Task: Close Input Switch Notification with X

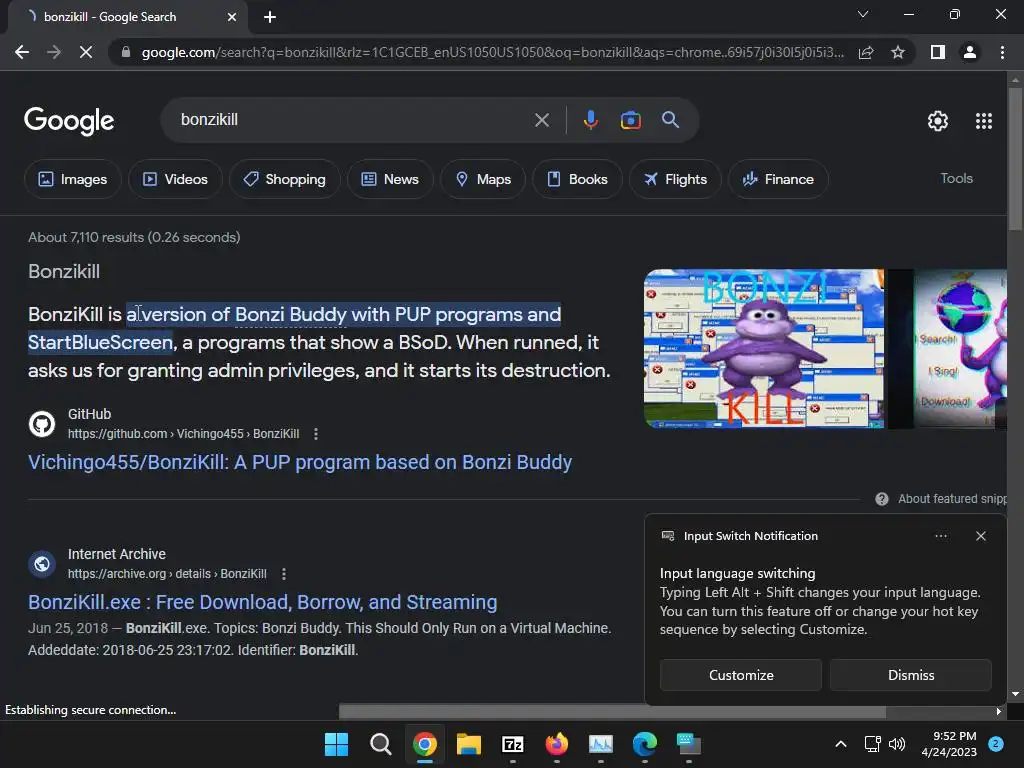Action: point(981,536)
